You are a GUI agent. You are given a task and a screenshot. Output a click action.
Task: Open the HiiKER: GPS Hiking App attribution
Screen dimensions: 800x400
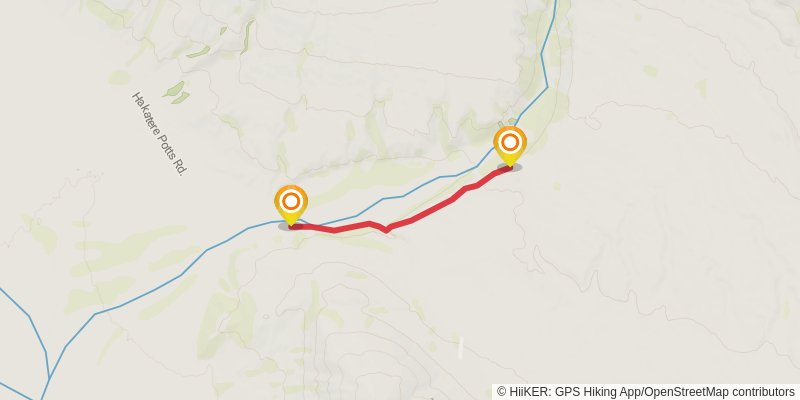(567, 391)
